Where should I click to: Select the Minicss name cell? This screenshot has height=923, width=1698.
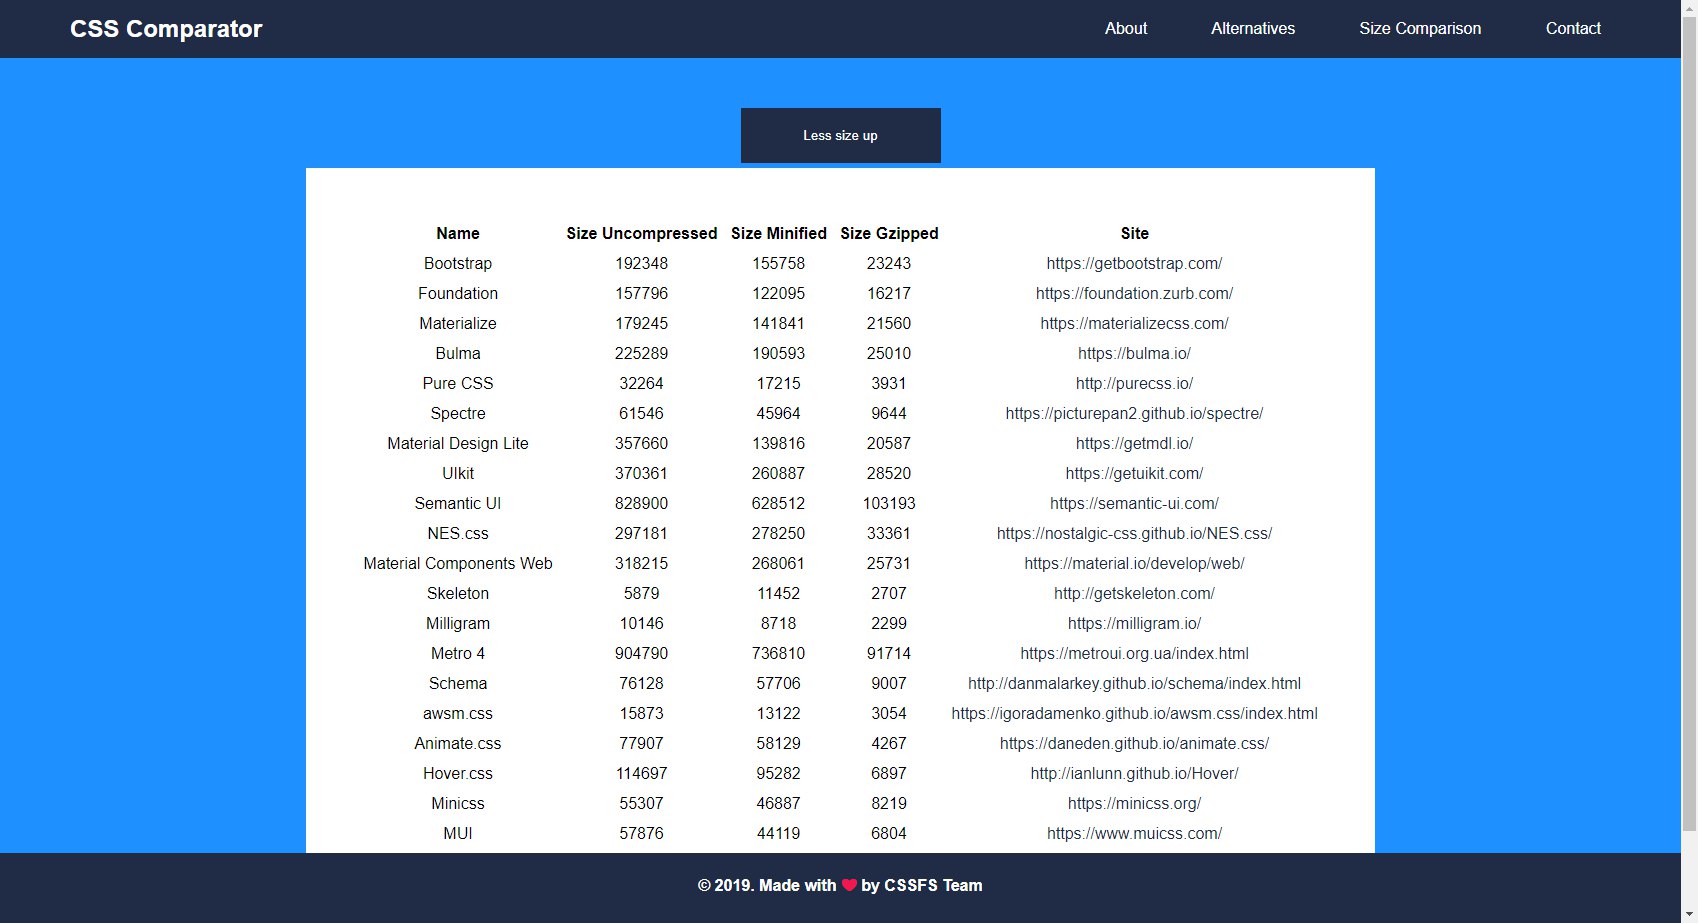coord(458,803)
